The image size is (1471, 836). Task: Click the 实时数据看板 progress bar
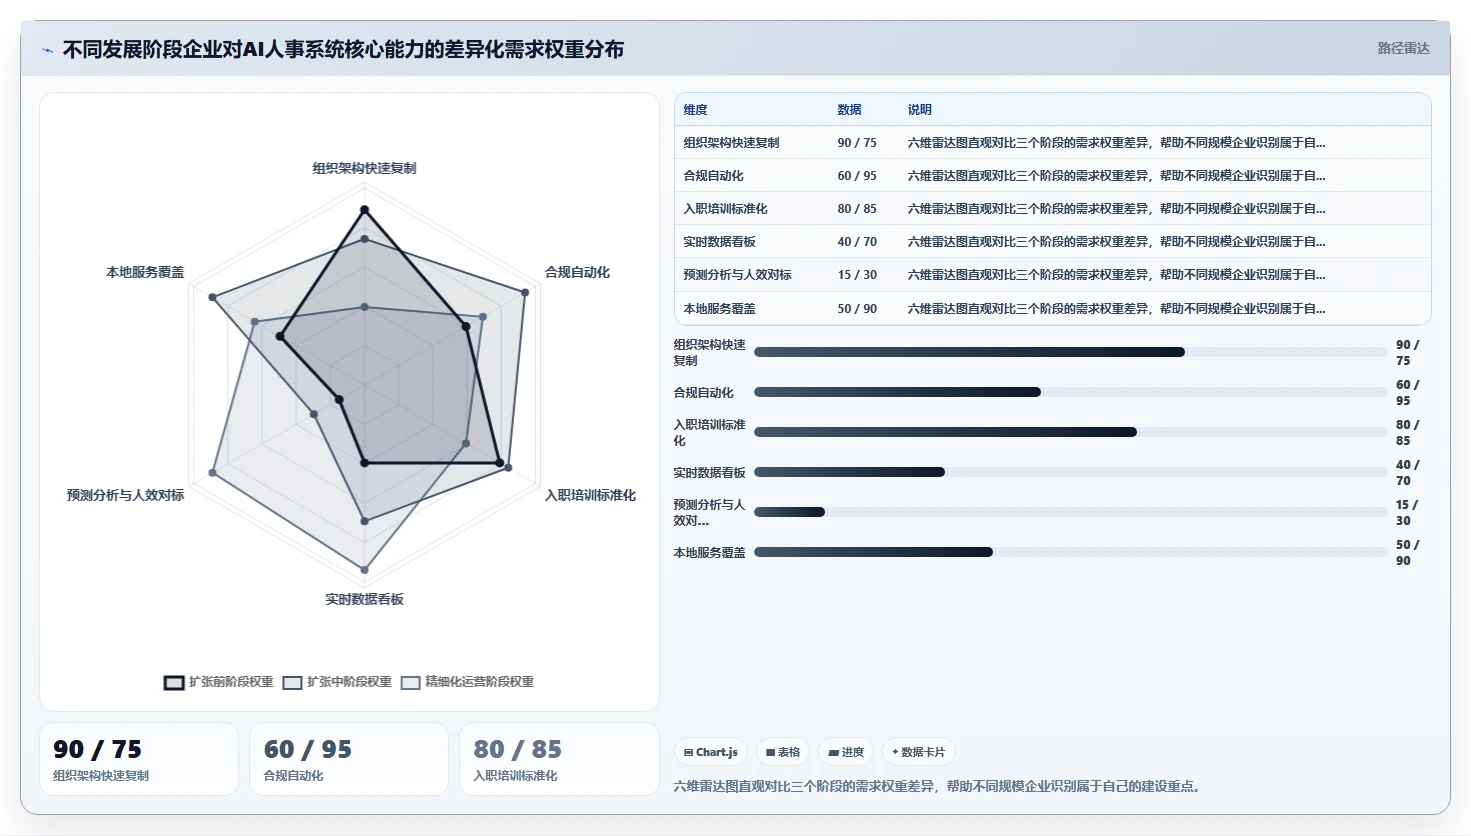(1071, 472)
